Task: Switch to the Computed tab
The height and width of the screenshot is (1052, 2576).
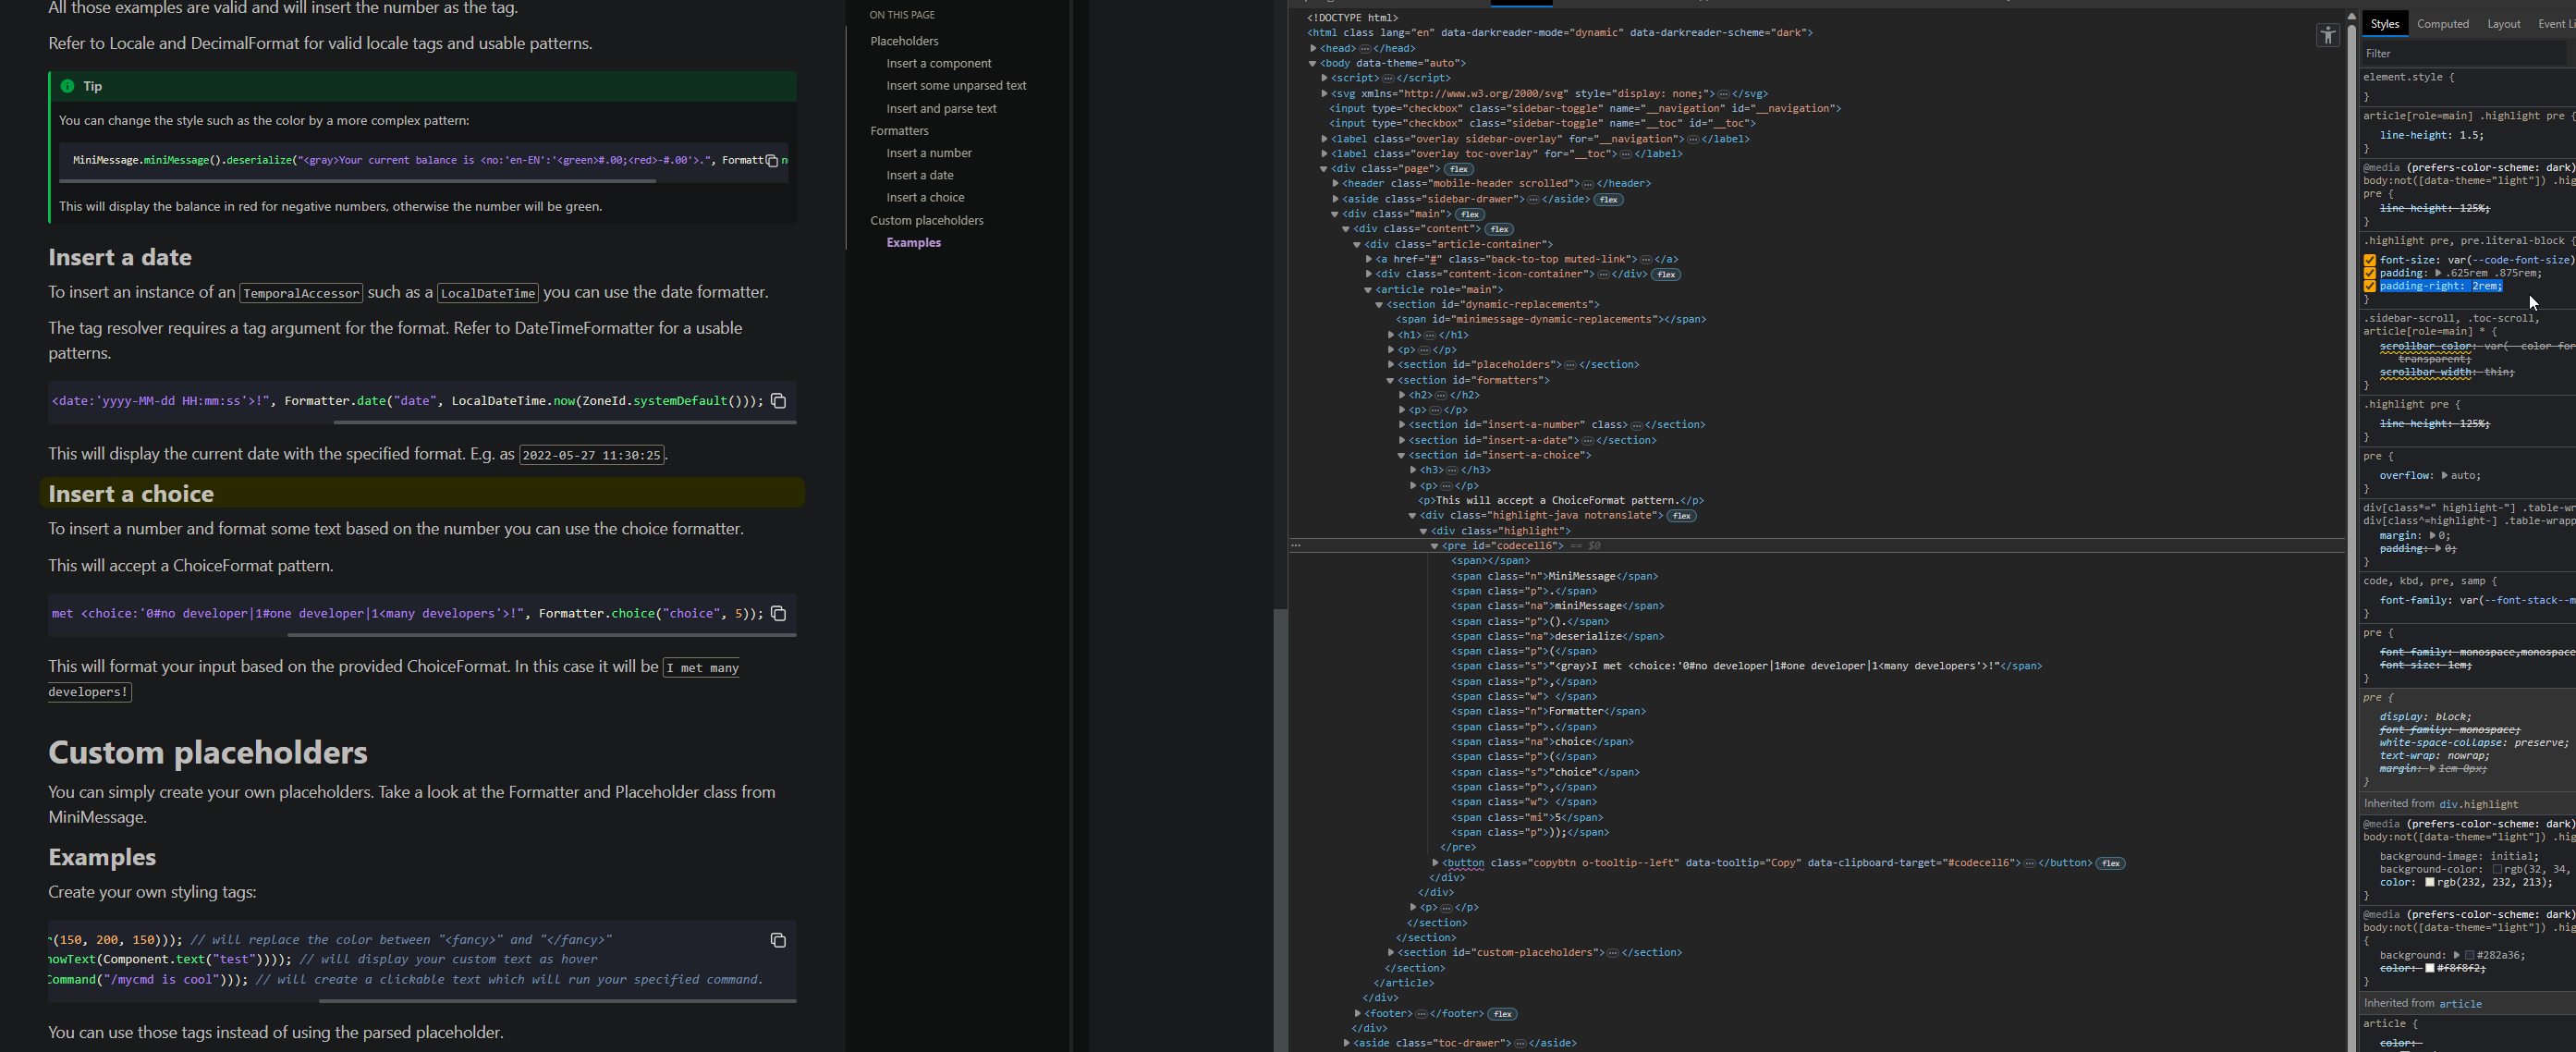Action: [x=2442, y=24]
